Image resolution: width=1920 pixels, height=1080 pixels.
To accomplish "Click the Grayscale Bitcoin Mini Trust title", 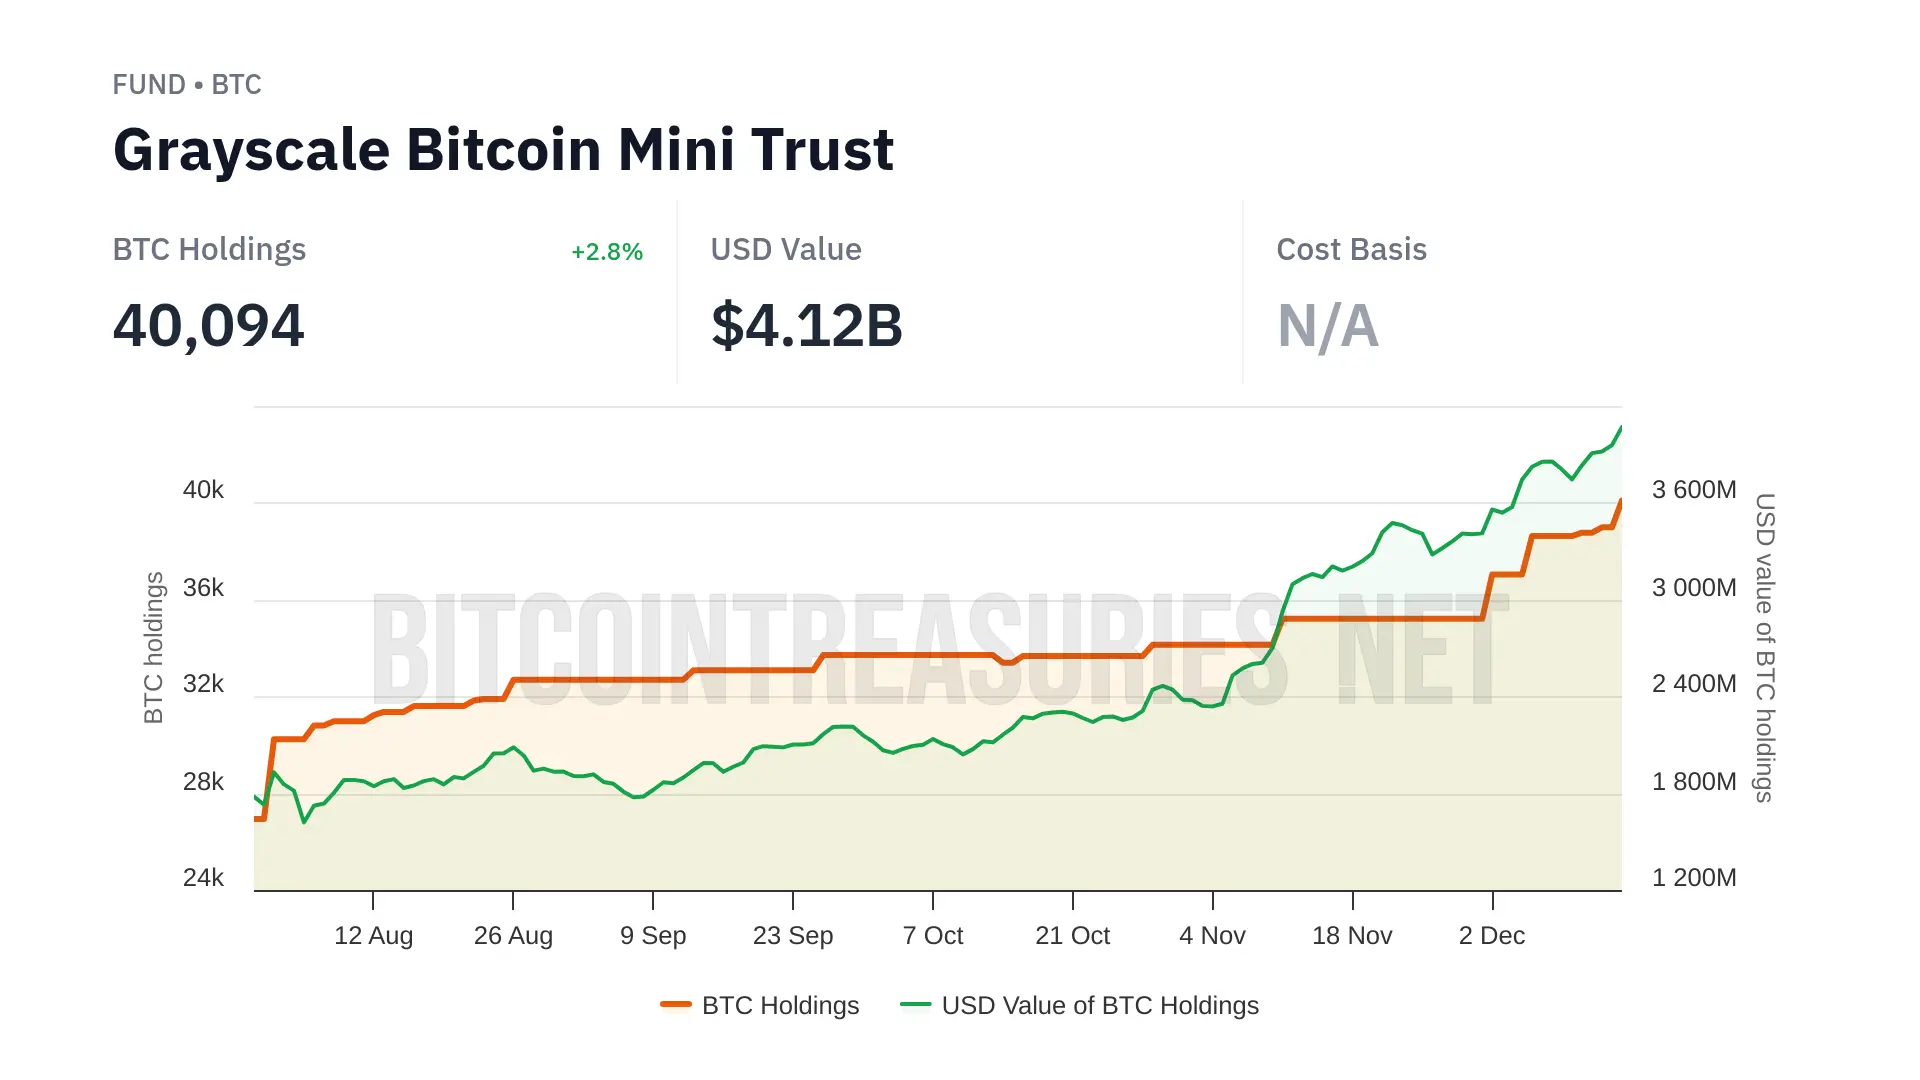I will click(x=503, y=150).
